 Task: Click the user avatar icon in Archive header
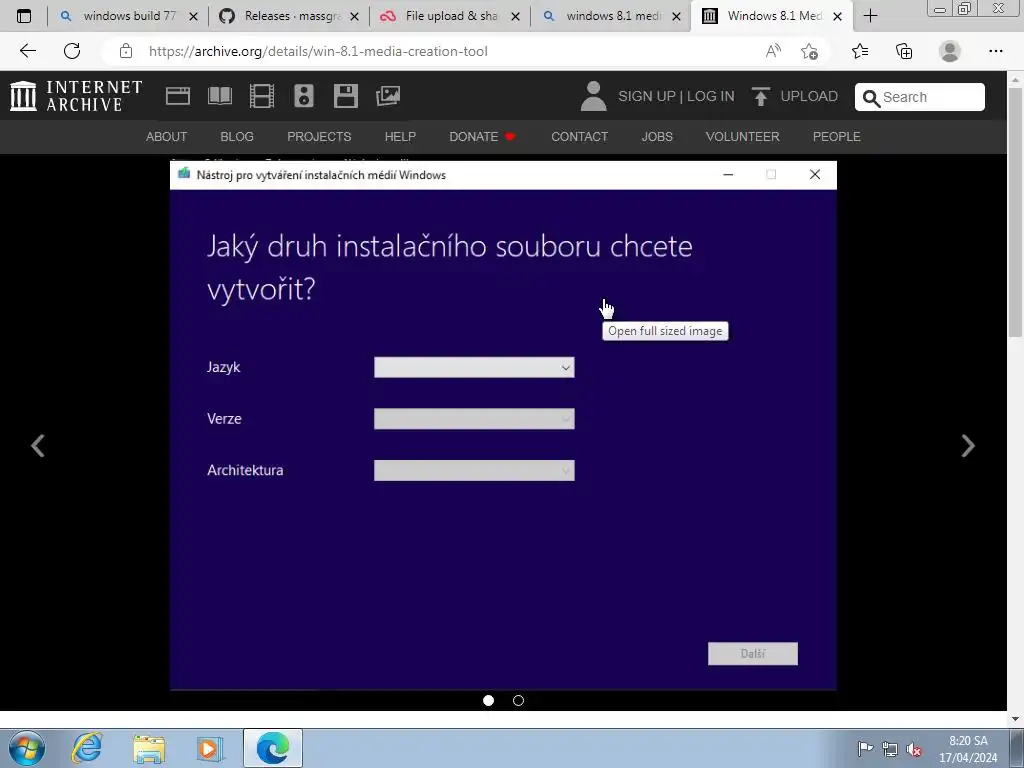593,96
